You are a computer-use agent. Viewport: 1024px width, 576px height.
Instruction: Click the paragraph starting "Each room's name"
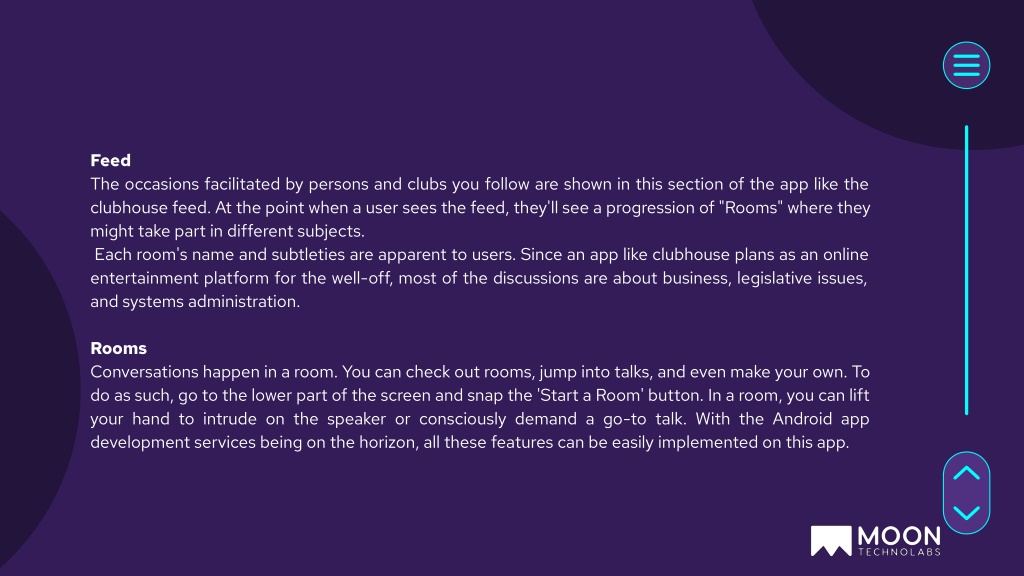click(x=480, y=278)
